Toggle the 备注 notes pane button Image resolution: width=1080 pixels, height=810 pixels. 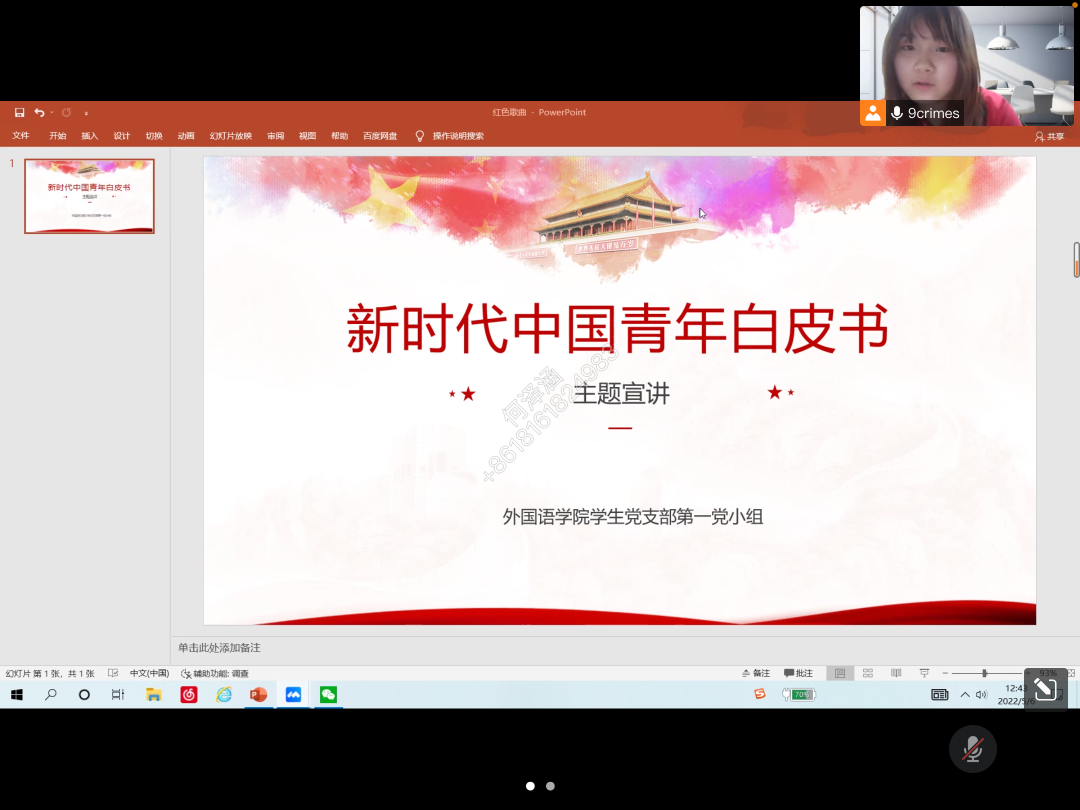tap(756, 673)
